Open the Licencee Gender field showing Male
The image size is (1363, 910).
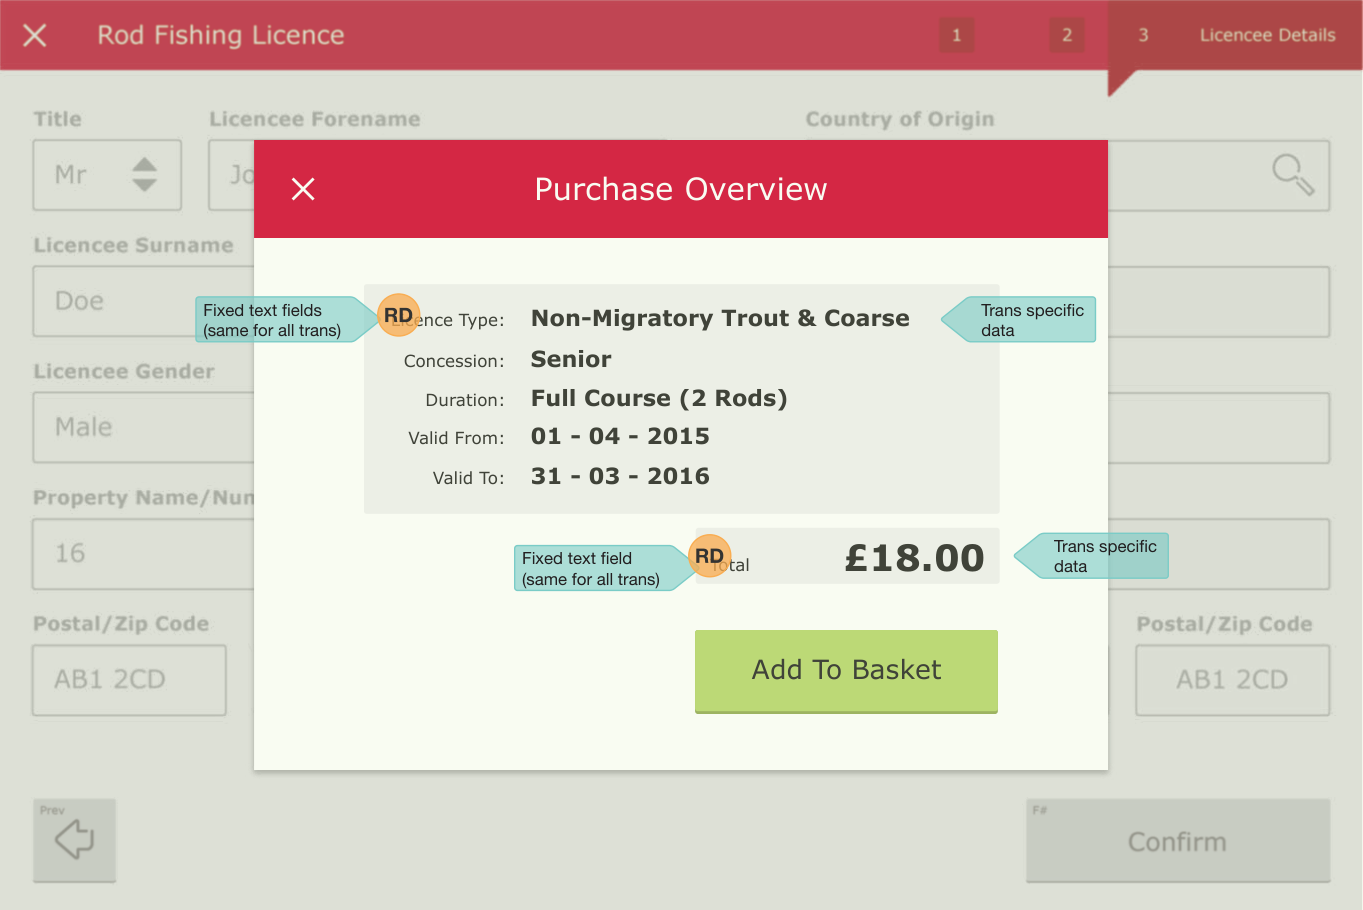click(x=143, y=427)
